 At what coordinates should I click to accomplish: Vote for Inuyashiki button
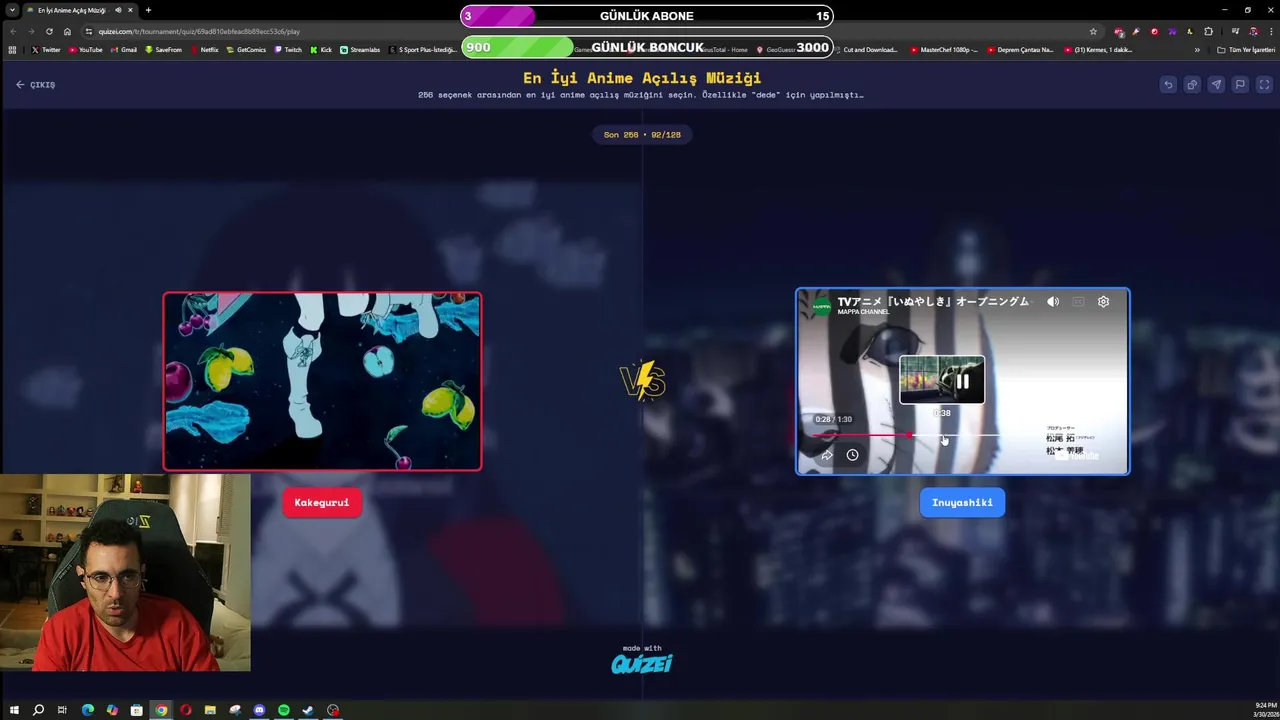[962, 502]
